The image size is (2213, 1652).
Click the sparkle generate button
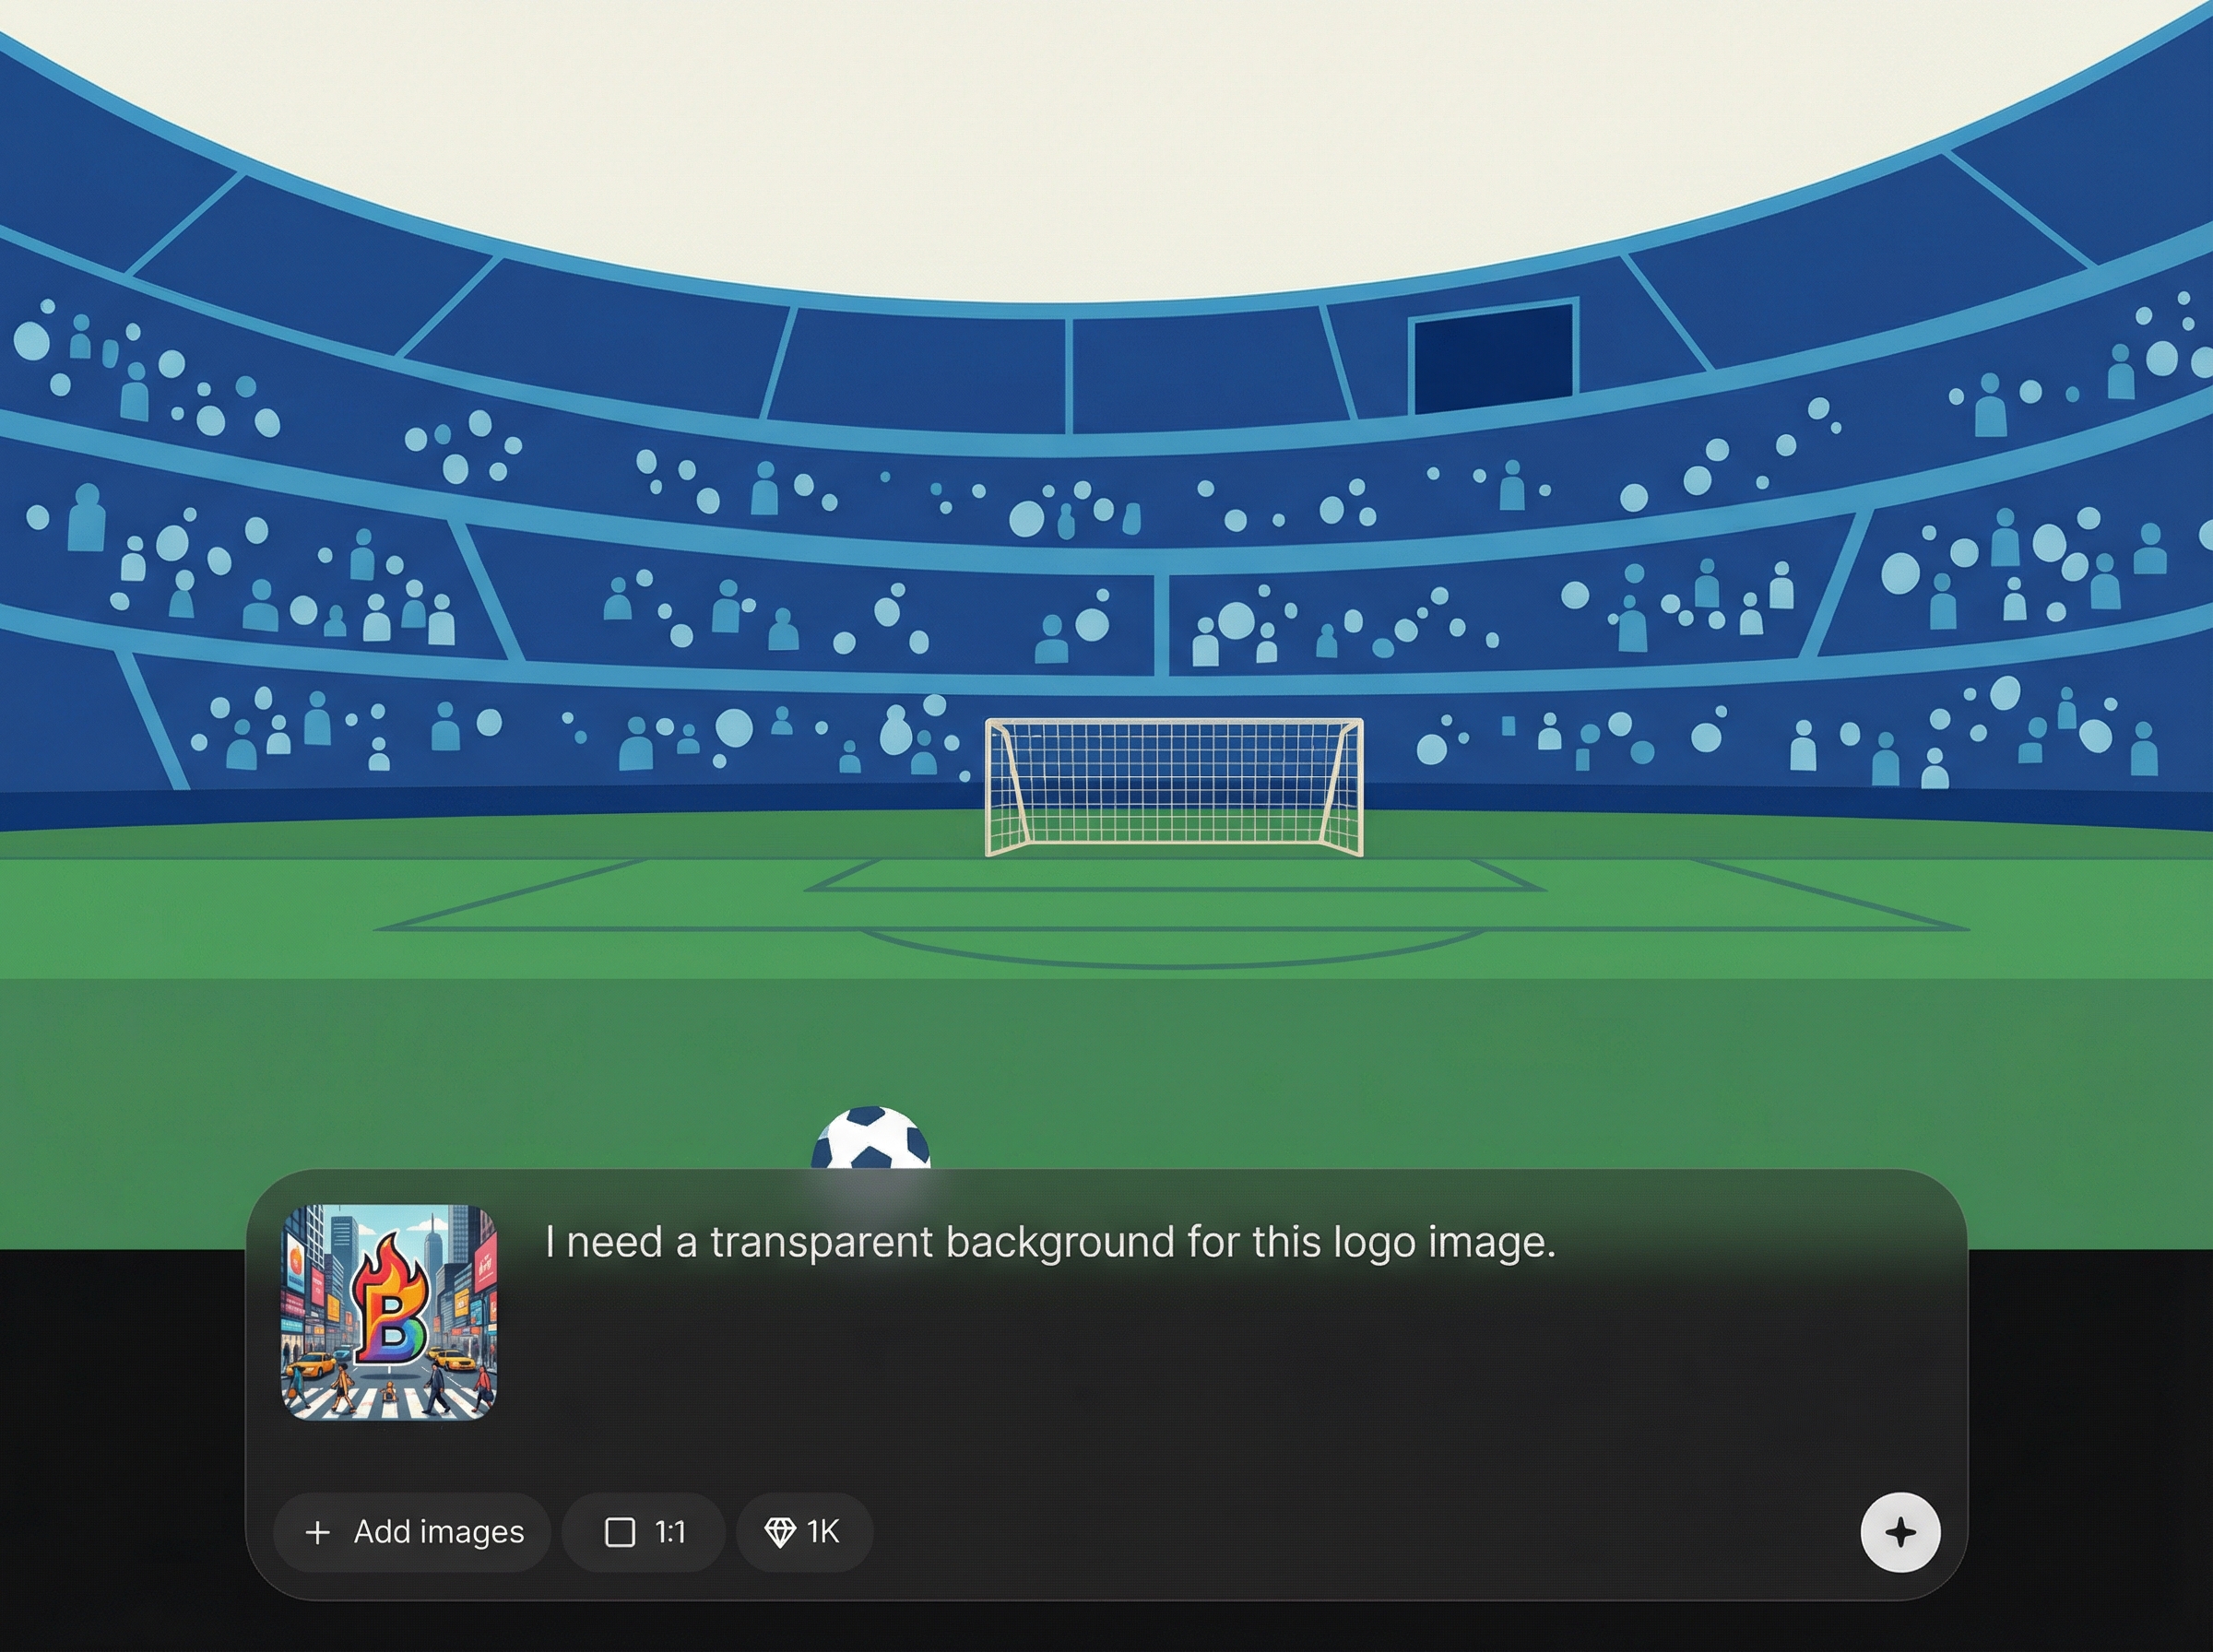1900,1532
